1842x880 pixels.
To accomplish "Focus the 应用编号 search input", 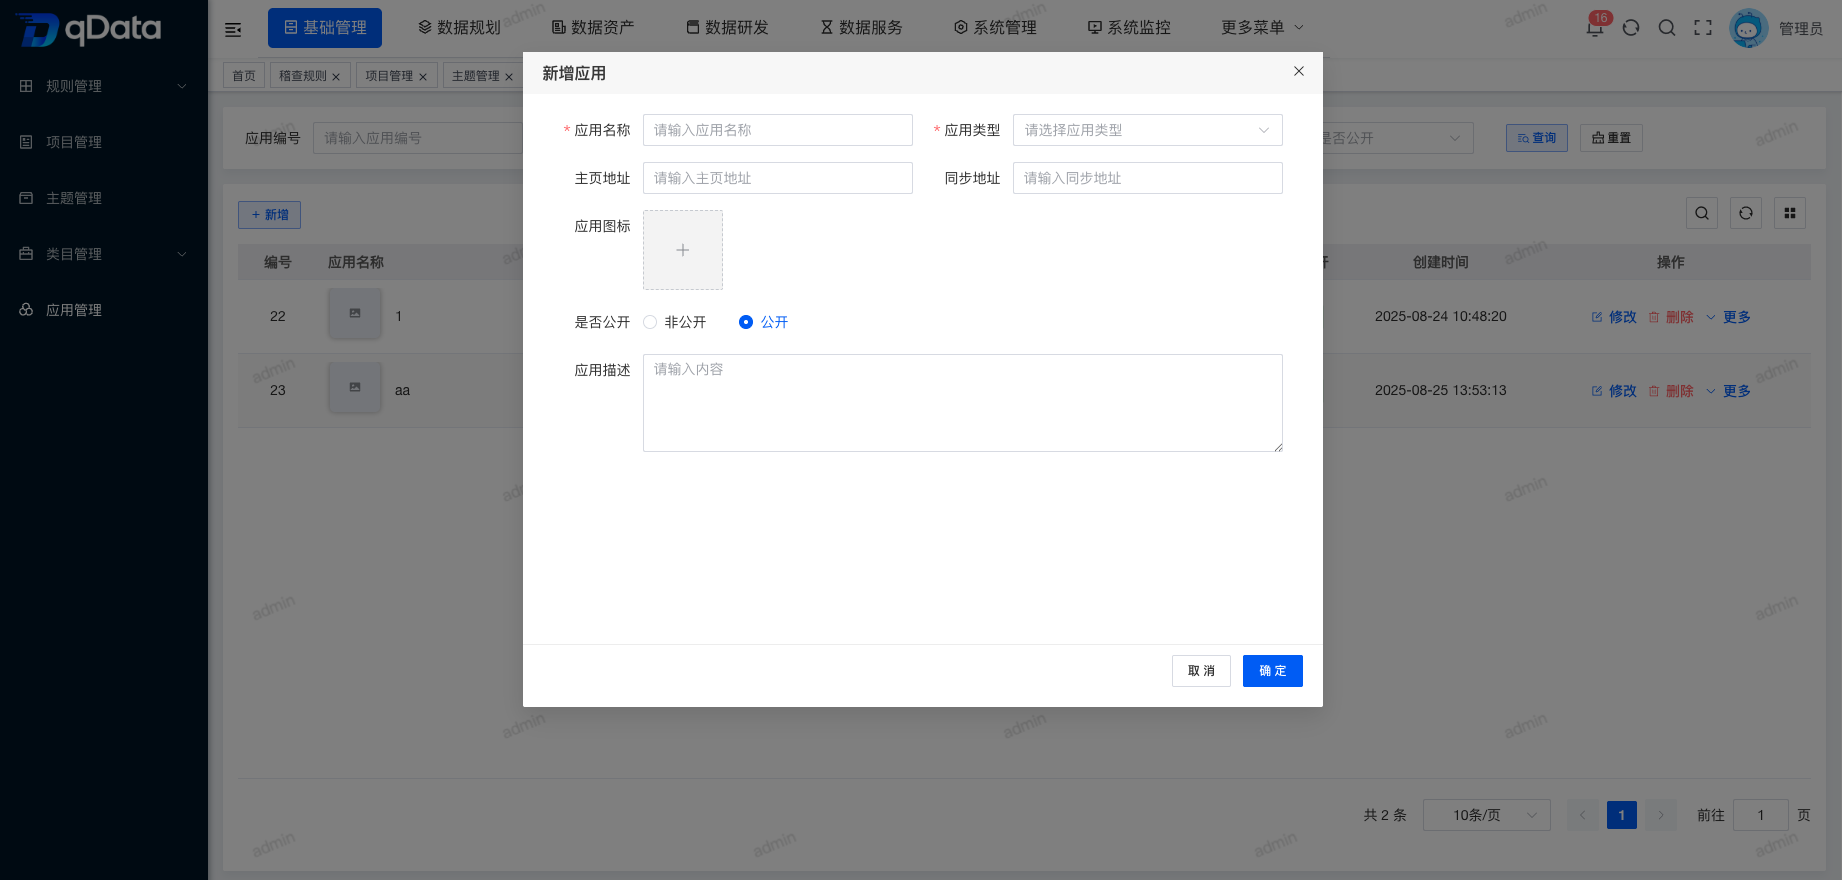I will [418, 138].
